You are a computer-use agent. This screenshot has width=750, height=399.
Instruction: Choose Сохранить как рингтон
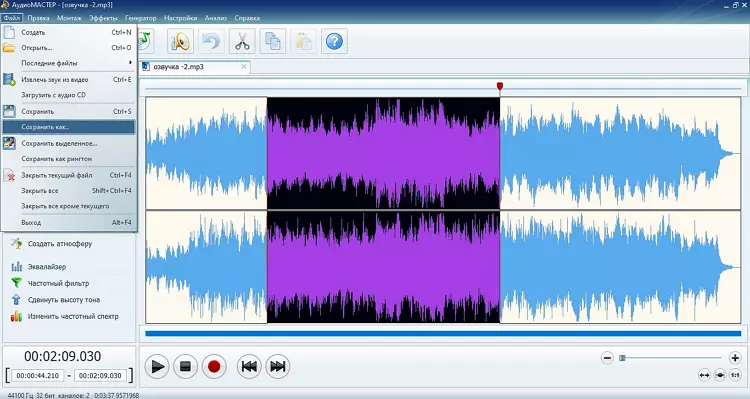tap(69, 158)
